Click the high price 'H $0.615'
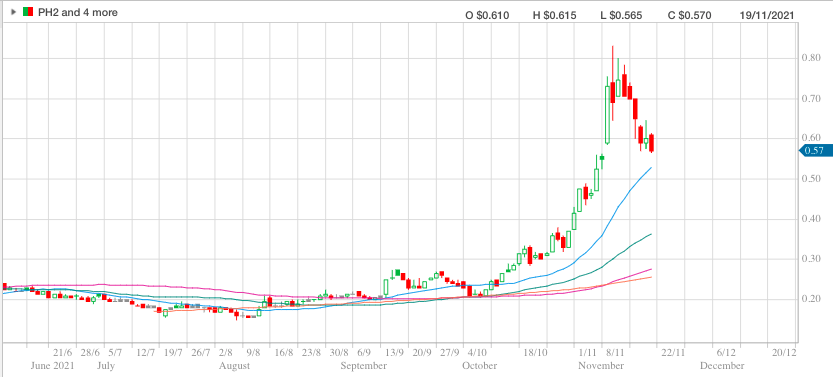This screenshot has height=377, width=833. pos(555,15)
